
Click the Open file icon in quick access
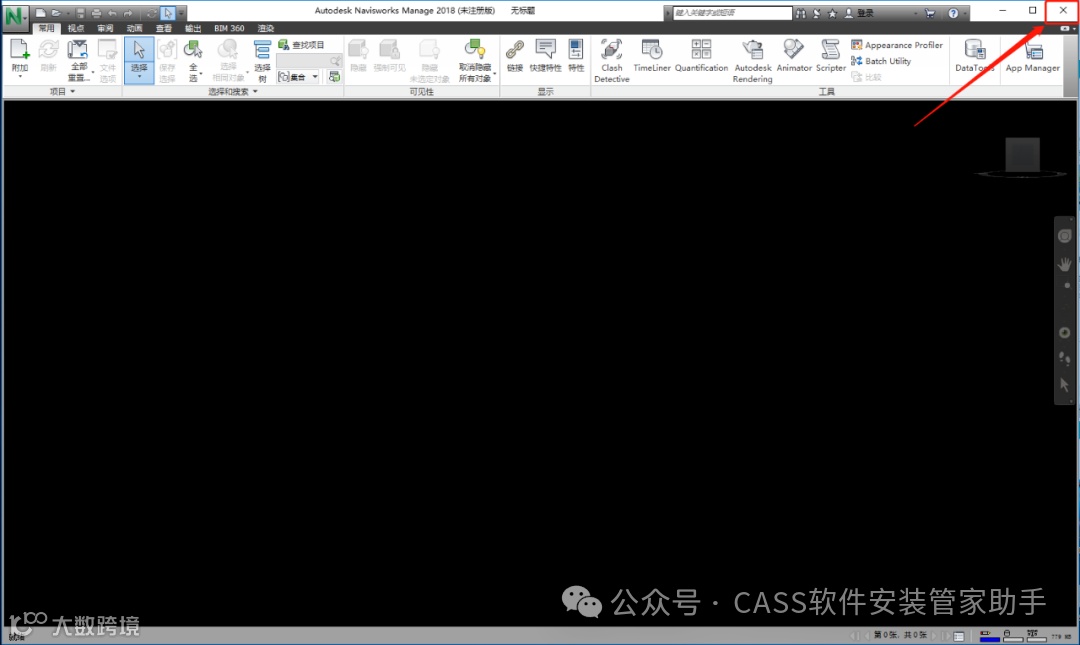[x=56, y=13]
